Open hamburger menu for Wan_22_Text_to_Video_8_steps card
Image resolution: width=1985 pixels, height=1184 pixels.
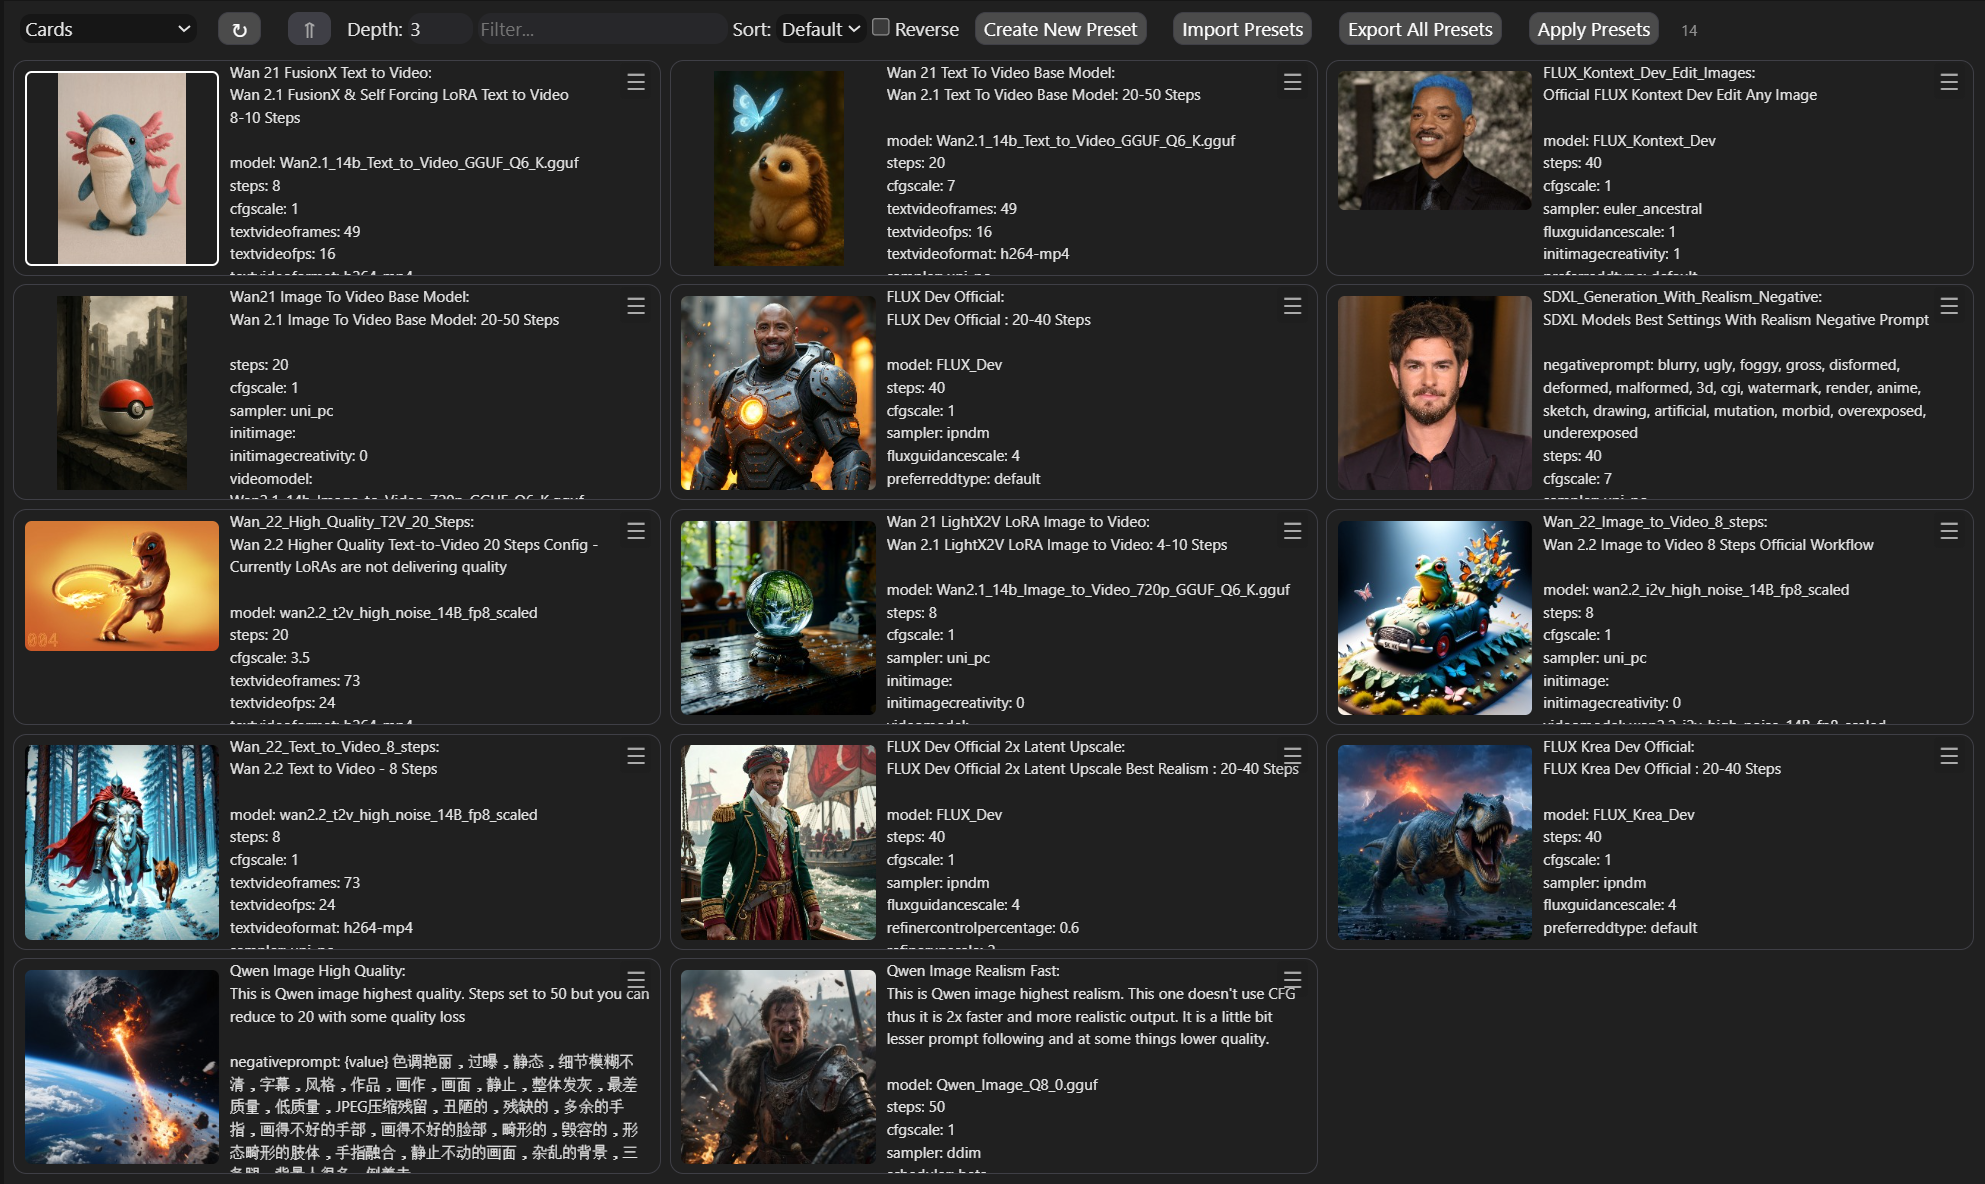(636, 756)
